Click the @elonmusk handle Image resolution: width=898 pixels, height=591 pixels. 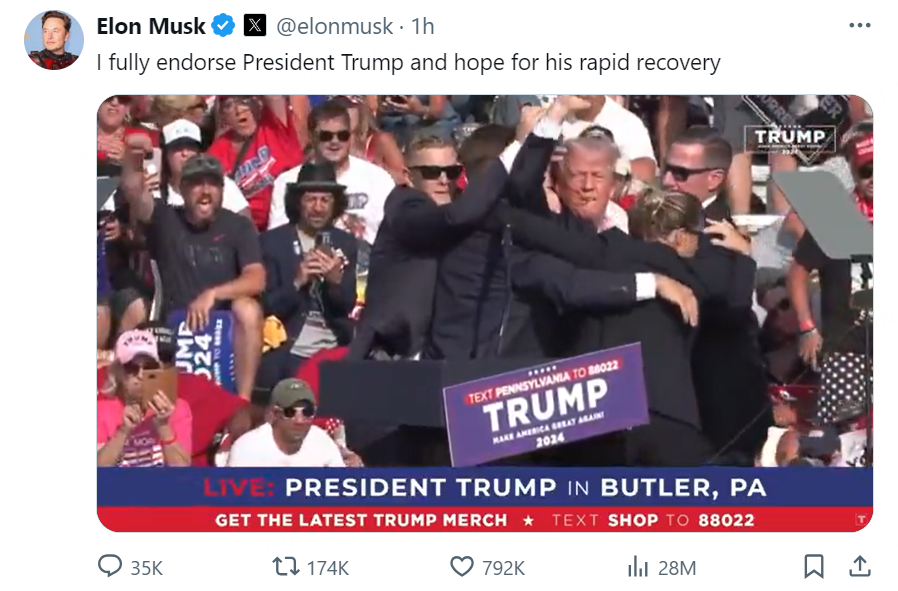[335, 26]
